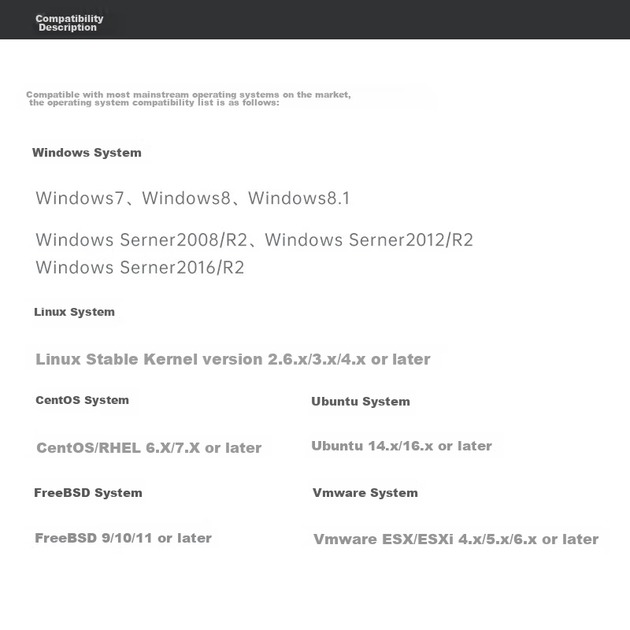Select Windows Serner2008/R2 text
Image resolution: width=630 pixels, height=630 pixels.
(x=141, y=240)
